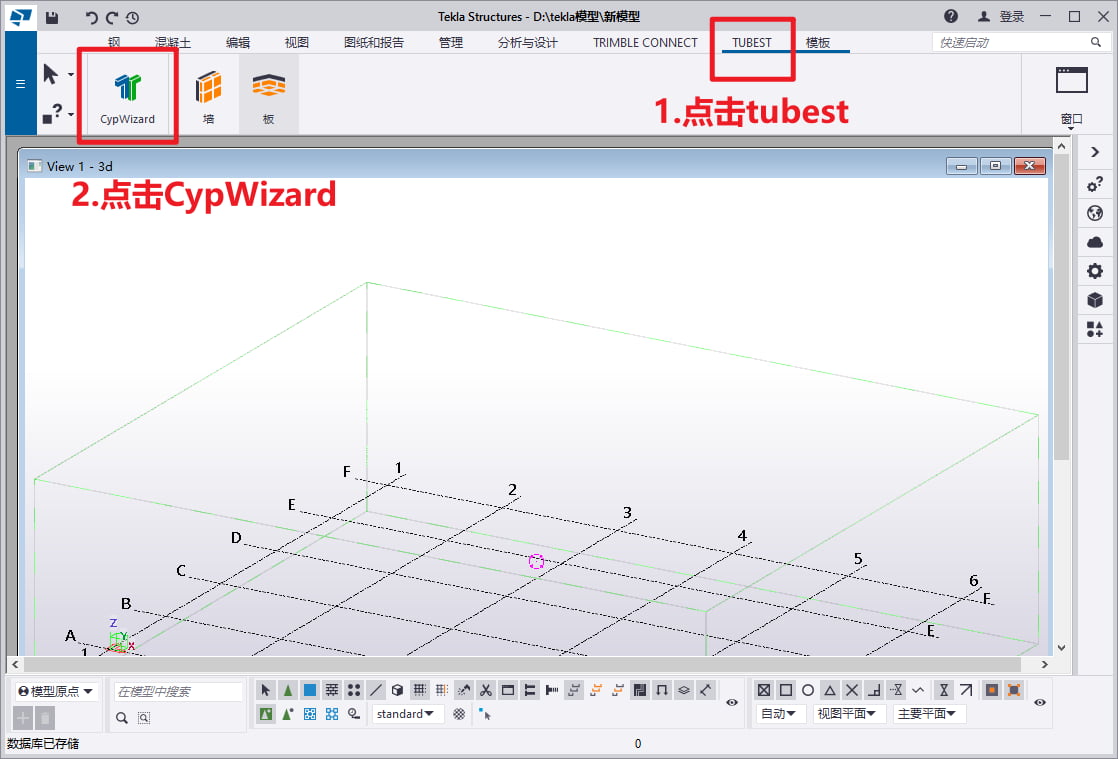Redo the last undone action
This screenshot has width=1118, height=759.
coord(111,17)
